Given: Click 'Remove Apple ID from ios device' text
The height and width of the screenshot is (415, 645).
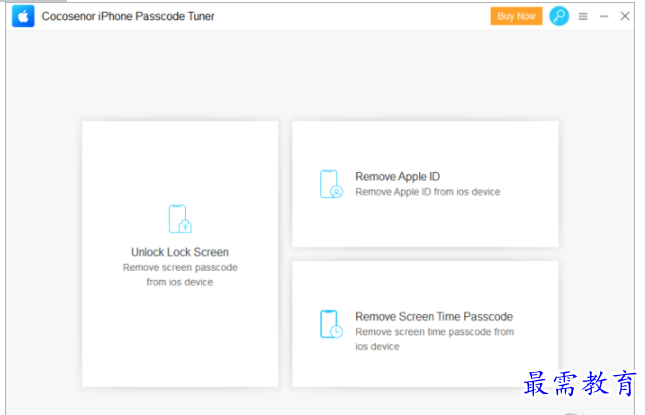Looking at the screenshot, I should pyautogui.click(x=428, y=192).
